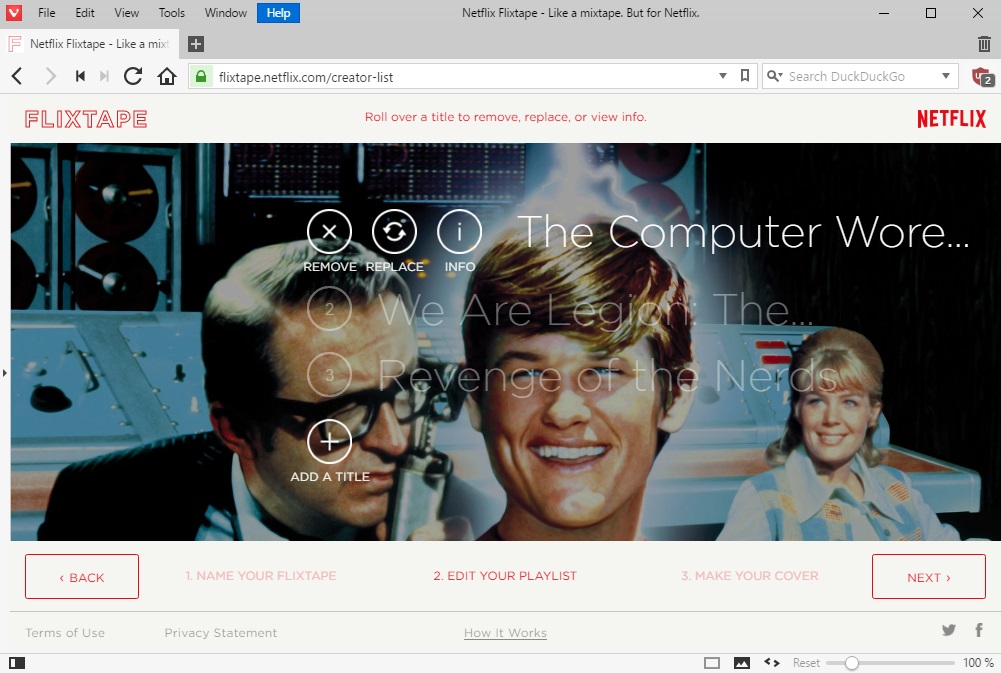Share on Facebook
Screen dimensions: 1001x673
click(x=979, y=630)
